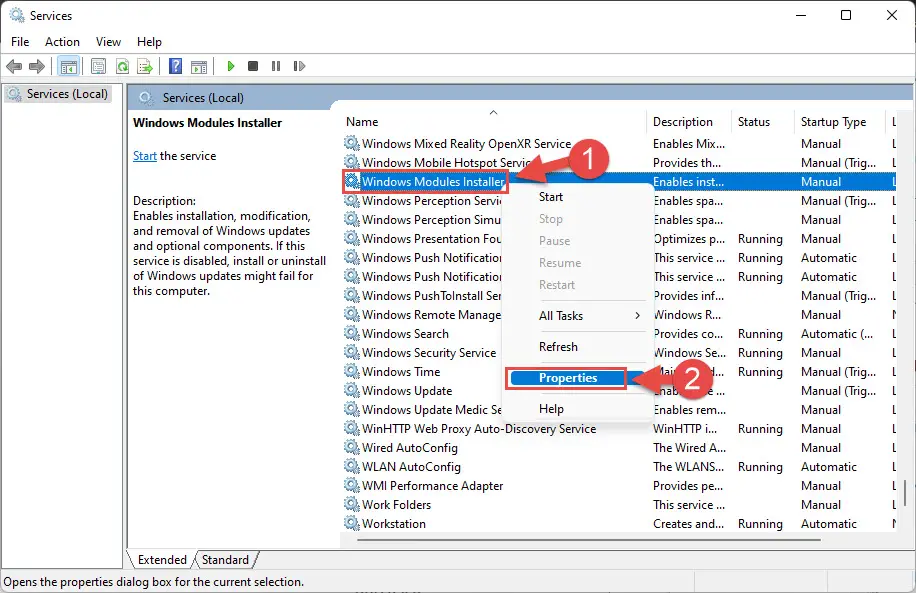The width and height of the screenshot is (916, 593).
Task: Click the blue Help book toolbar icon
Action: [175, 66]
